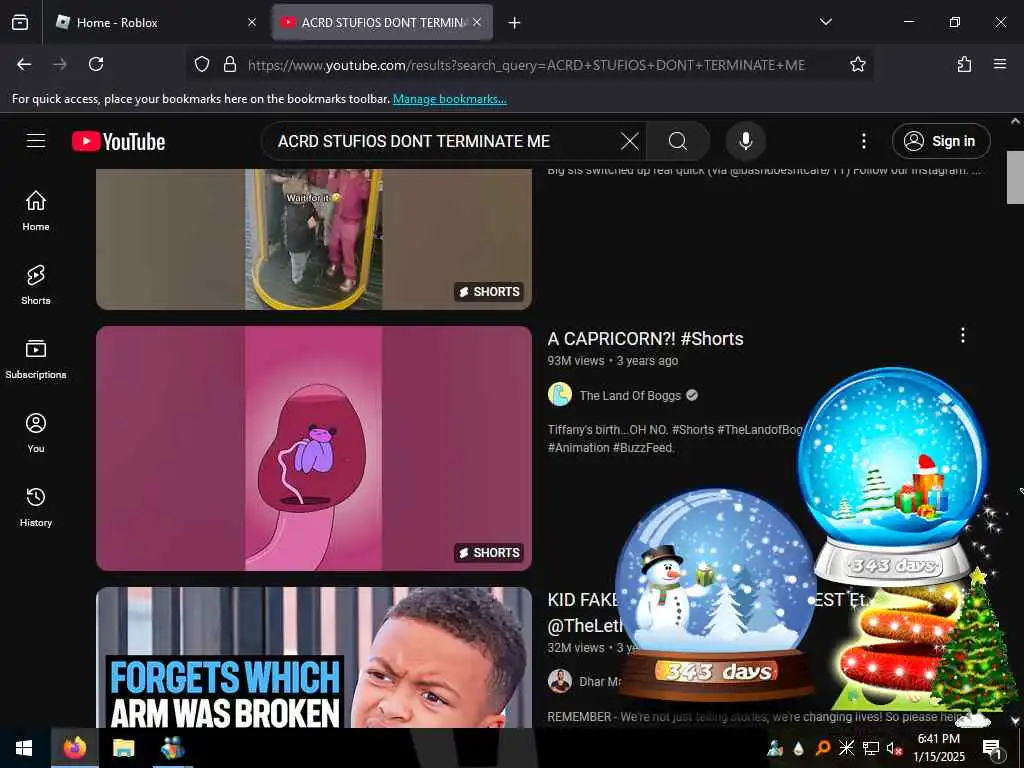Play the Wait for it Shorts thumbnail
Screen dimensions: 1024x768
pyautogui.click(x=314, y=239)
